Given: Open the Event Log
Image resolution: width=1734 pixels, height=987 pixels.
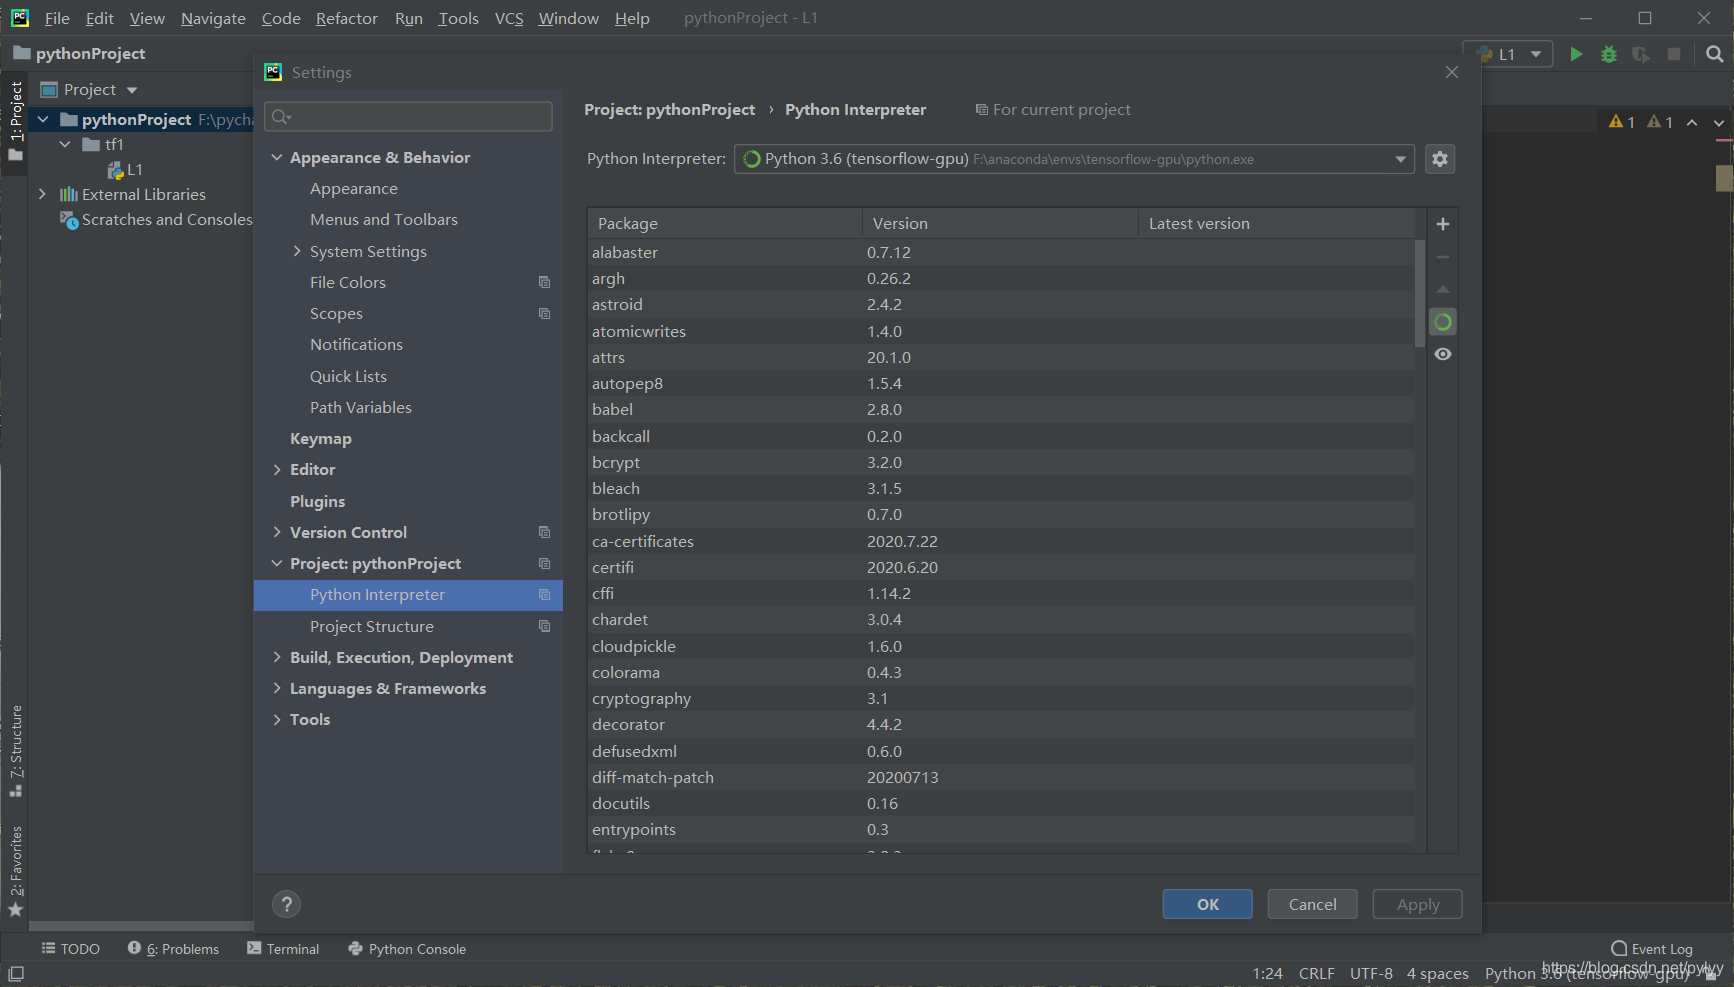Looking at the screenshot, I should click(x=1652, y=949).
